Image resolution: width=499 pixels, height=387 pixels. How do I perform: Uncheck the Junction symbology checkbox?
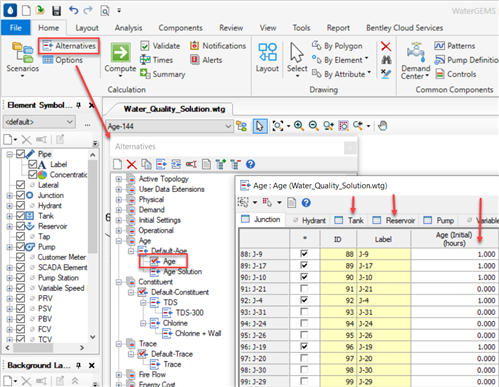point(20,195)
